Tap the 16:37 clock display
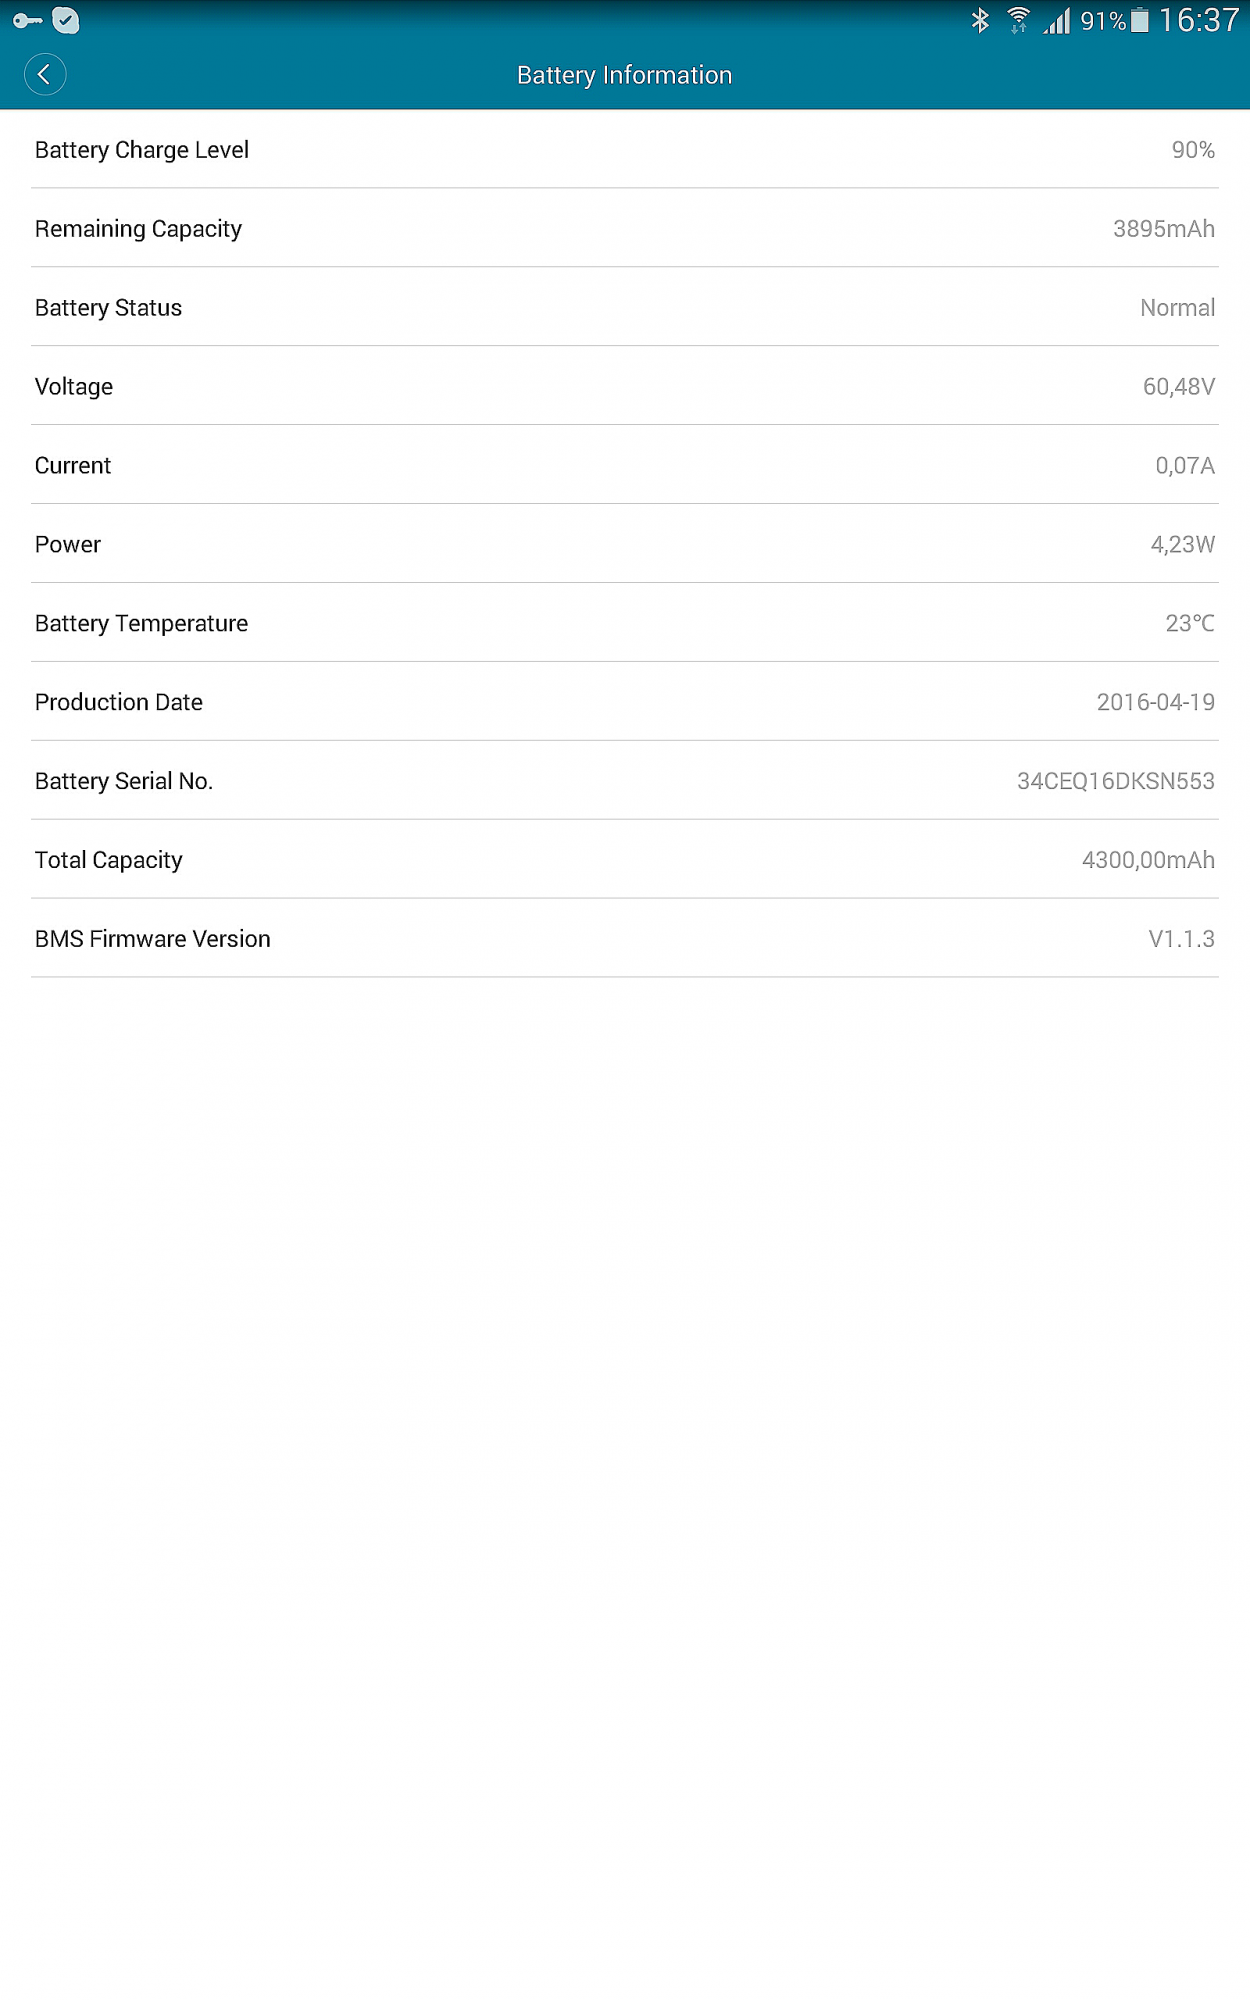The width and height of the screenshot is (1250, 2000). pyautogui.click(x=1199, y=20)
